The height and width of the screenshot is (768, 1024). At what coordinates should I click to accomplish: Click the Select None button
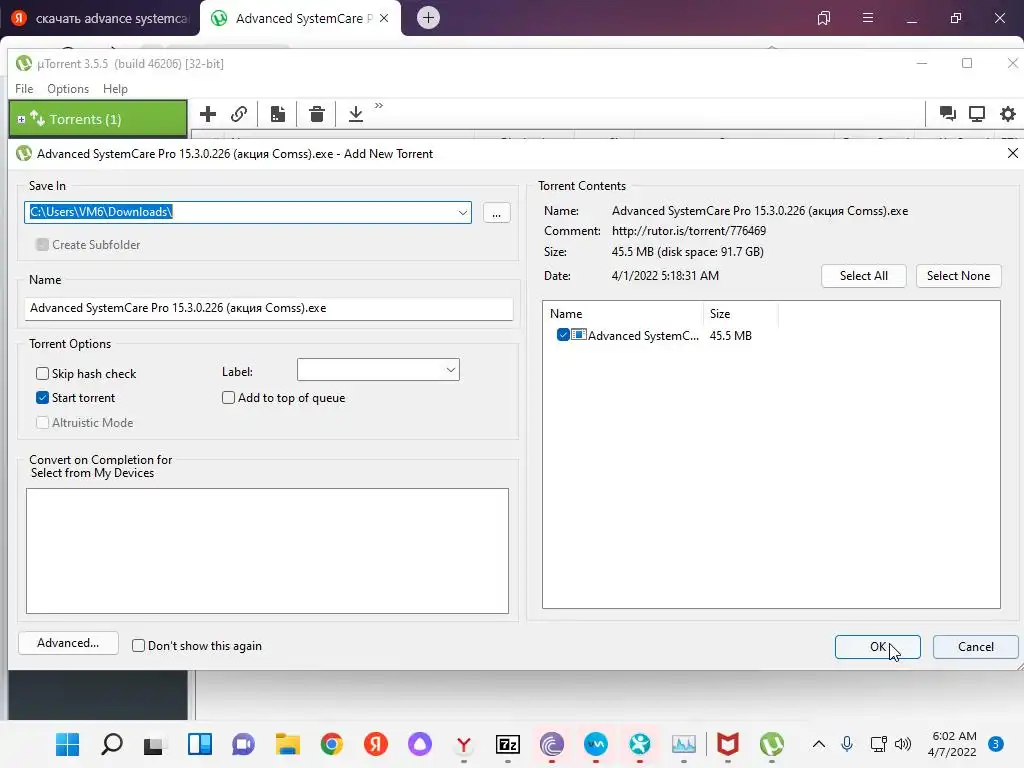click(958, 276)
